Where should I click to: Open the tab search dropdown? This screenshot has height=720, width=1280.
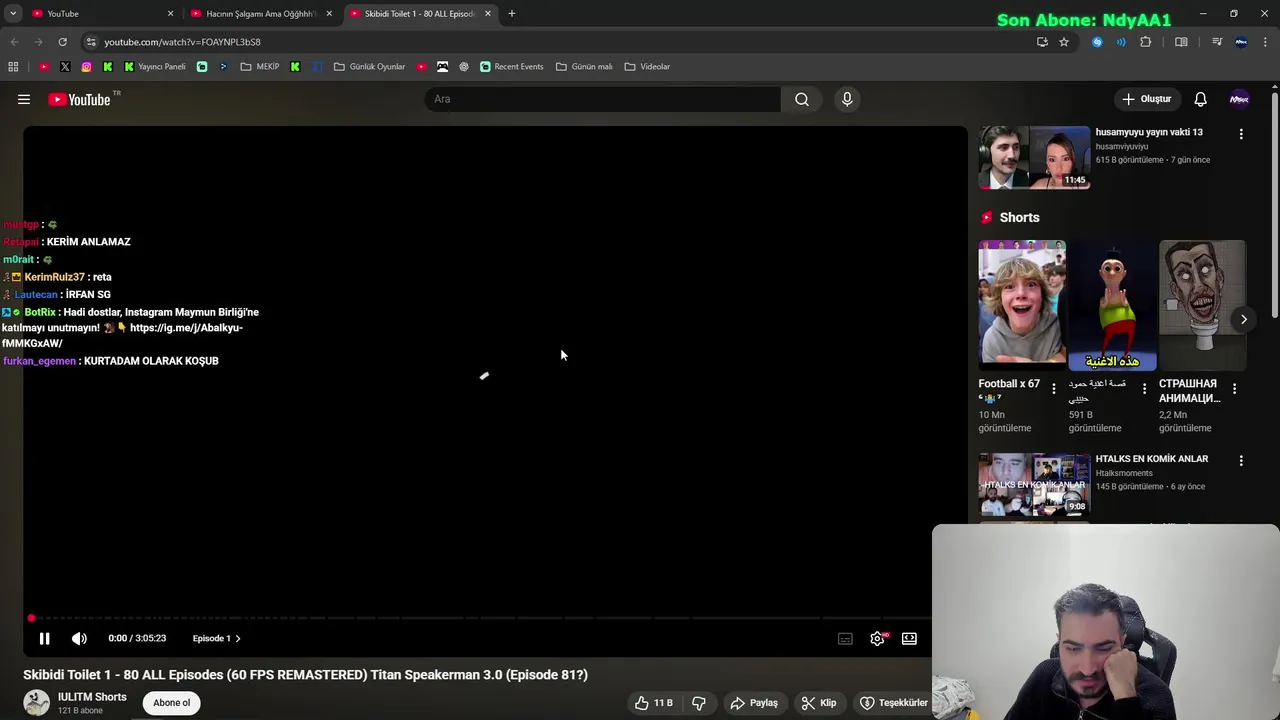pyautogui.click(x=13, y=13)
